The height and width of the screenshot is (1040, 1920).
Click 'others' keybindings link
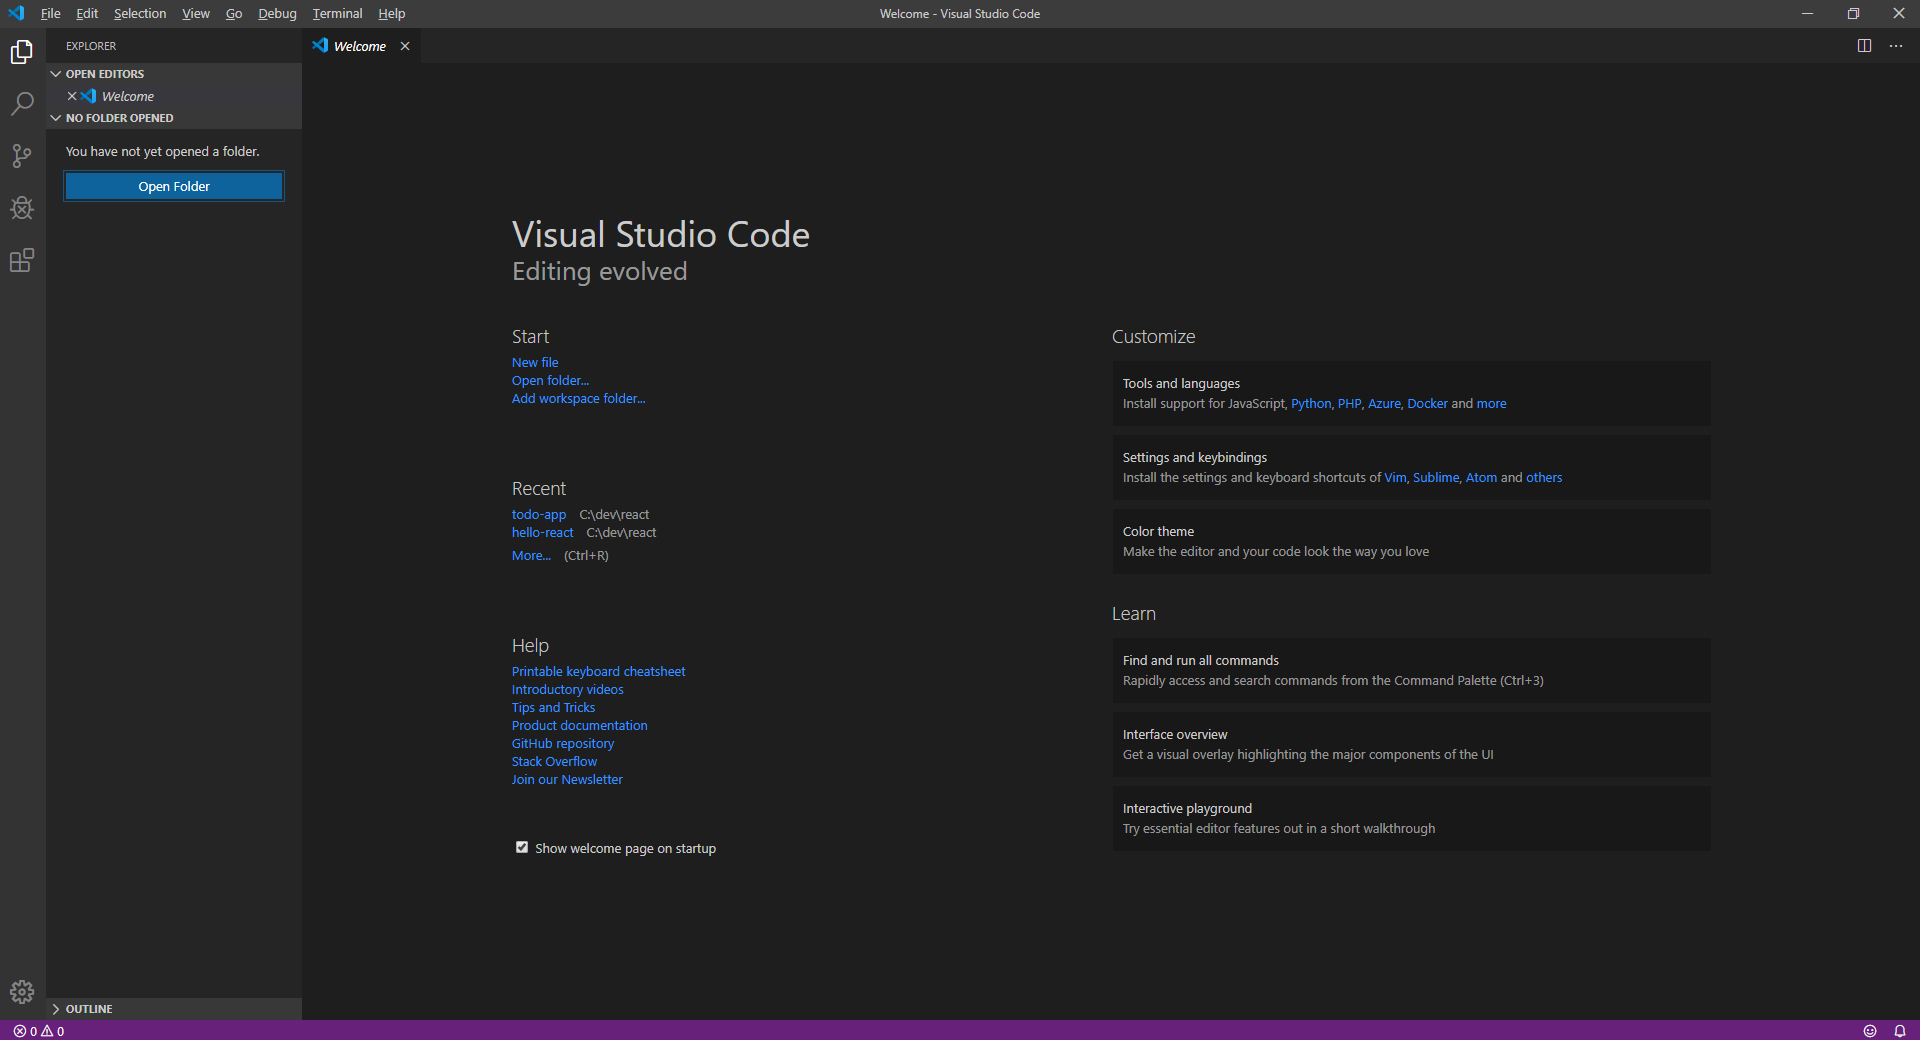[1544, 477]
